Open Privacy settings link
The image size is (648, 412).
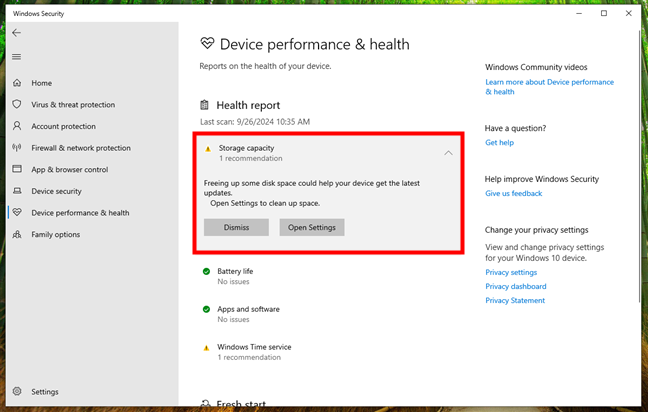pyautogui.click(x=511, y=272)
